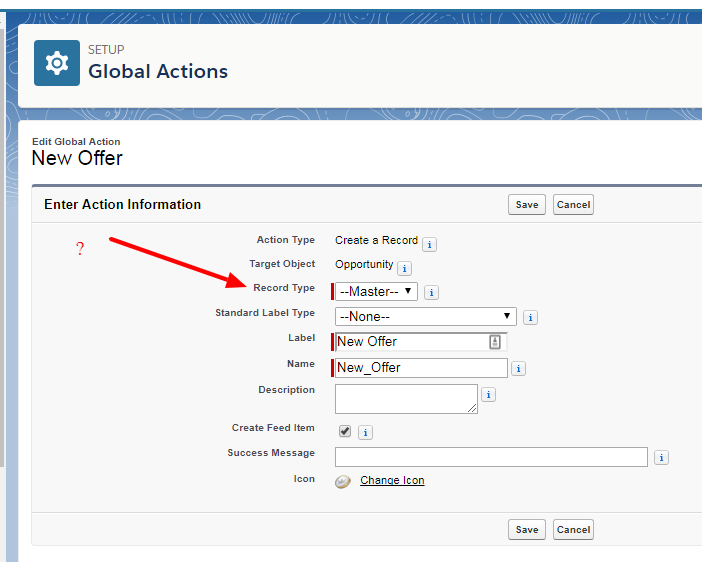This screenshot has width=702, height=562.
Task: Click the info icon next to Record Type
Action: pyautogui.click(x=431, y=293)
